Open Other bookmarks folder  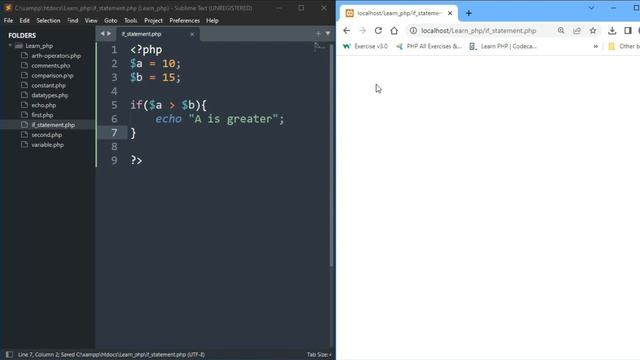(624, 46)
